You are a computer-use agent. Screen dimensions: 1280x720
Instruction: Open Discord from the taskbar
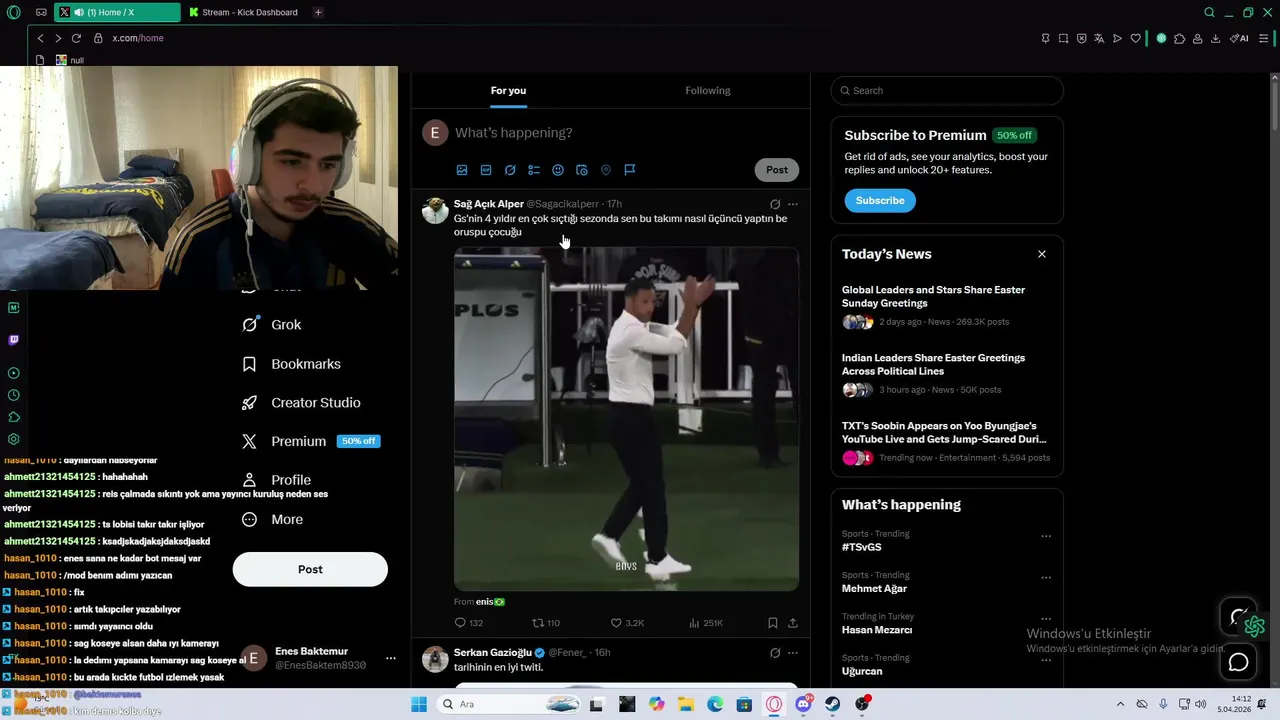[803, 704]
